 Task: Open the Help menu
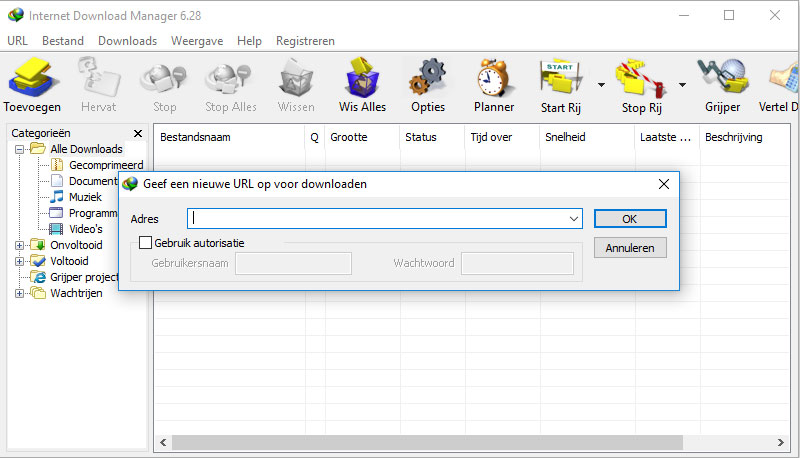[249, 41]
